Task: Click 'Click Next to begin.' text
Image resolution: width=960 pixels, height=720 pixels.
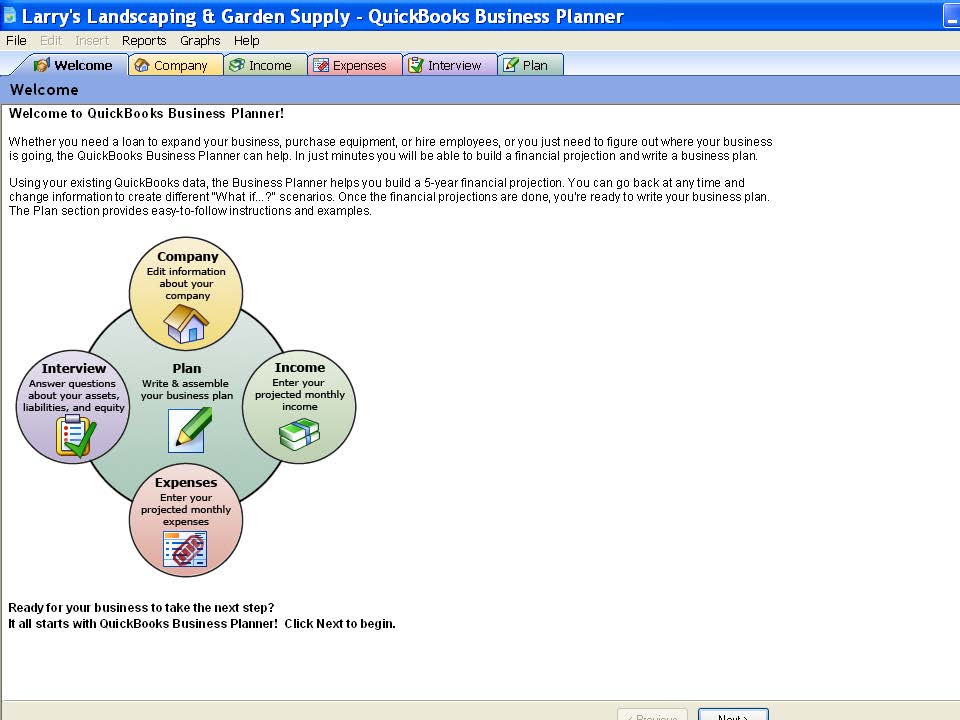Action: (x=340, y=624)
